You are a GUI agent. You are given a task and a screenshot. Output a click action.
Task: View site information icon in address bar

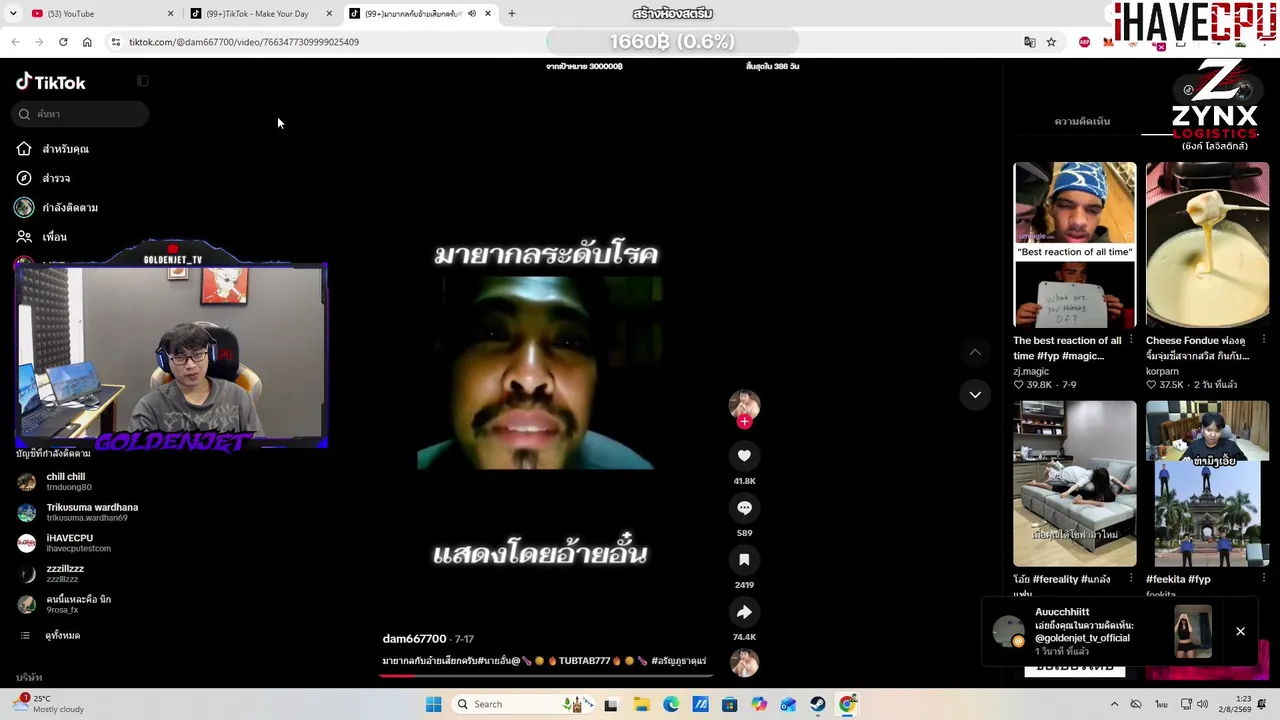pyautogui.click(x=116, y=42)
